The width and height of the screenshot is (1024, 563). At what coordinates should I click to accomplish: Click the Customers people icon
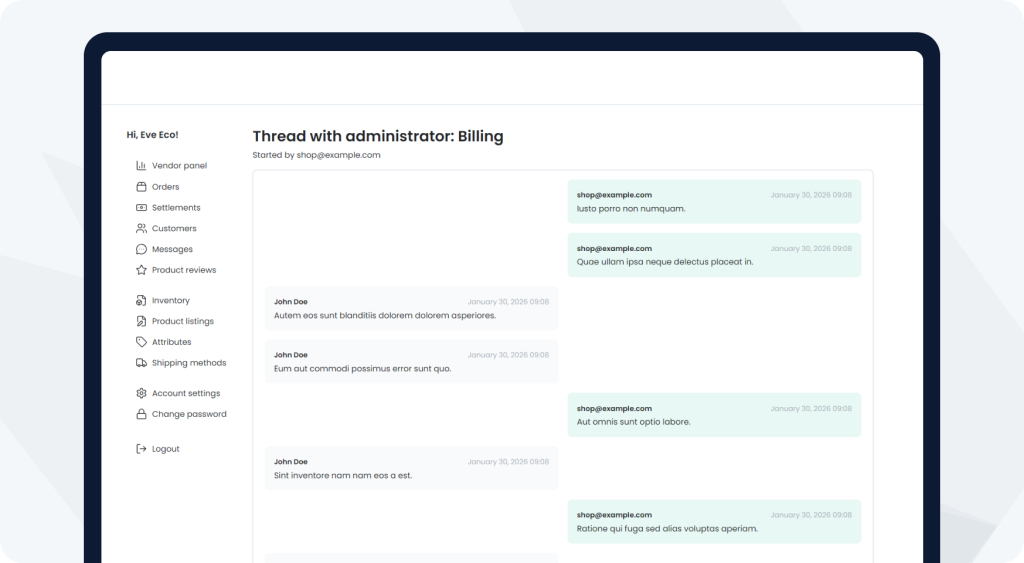click(141, 229)
